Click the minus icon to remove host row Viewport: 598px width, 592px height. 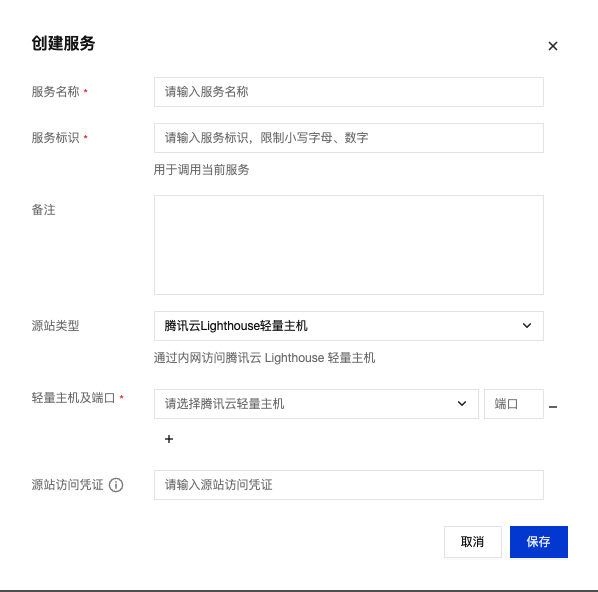pos(553,407)
